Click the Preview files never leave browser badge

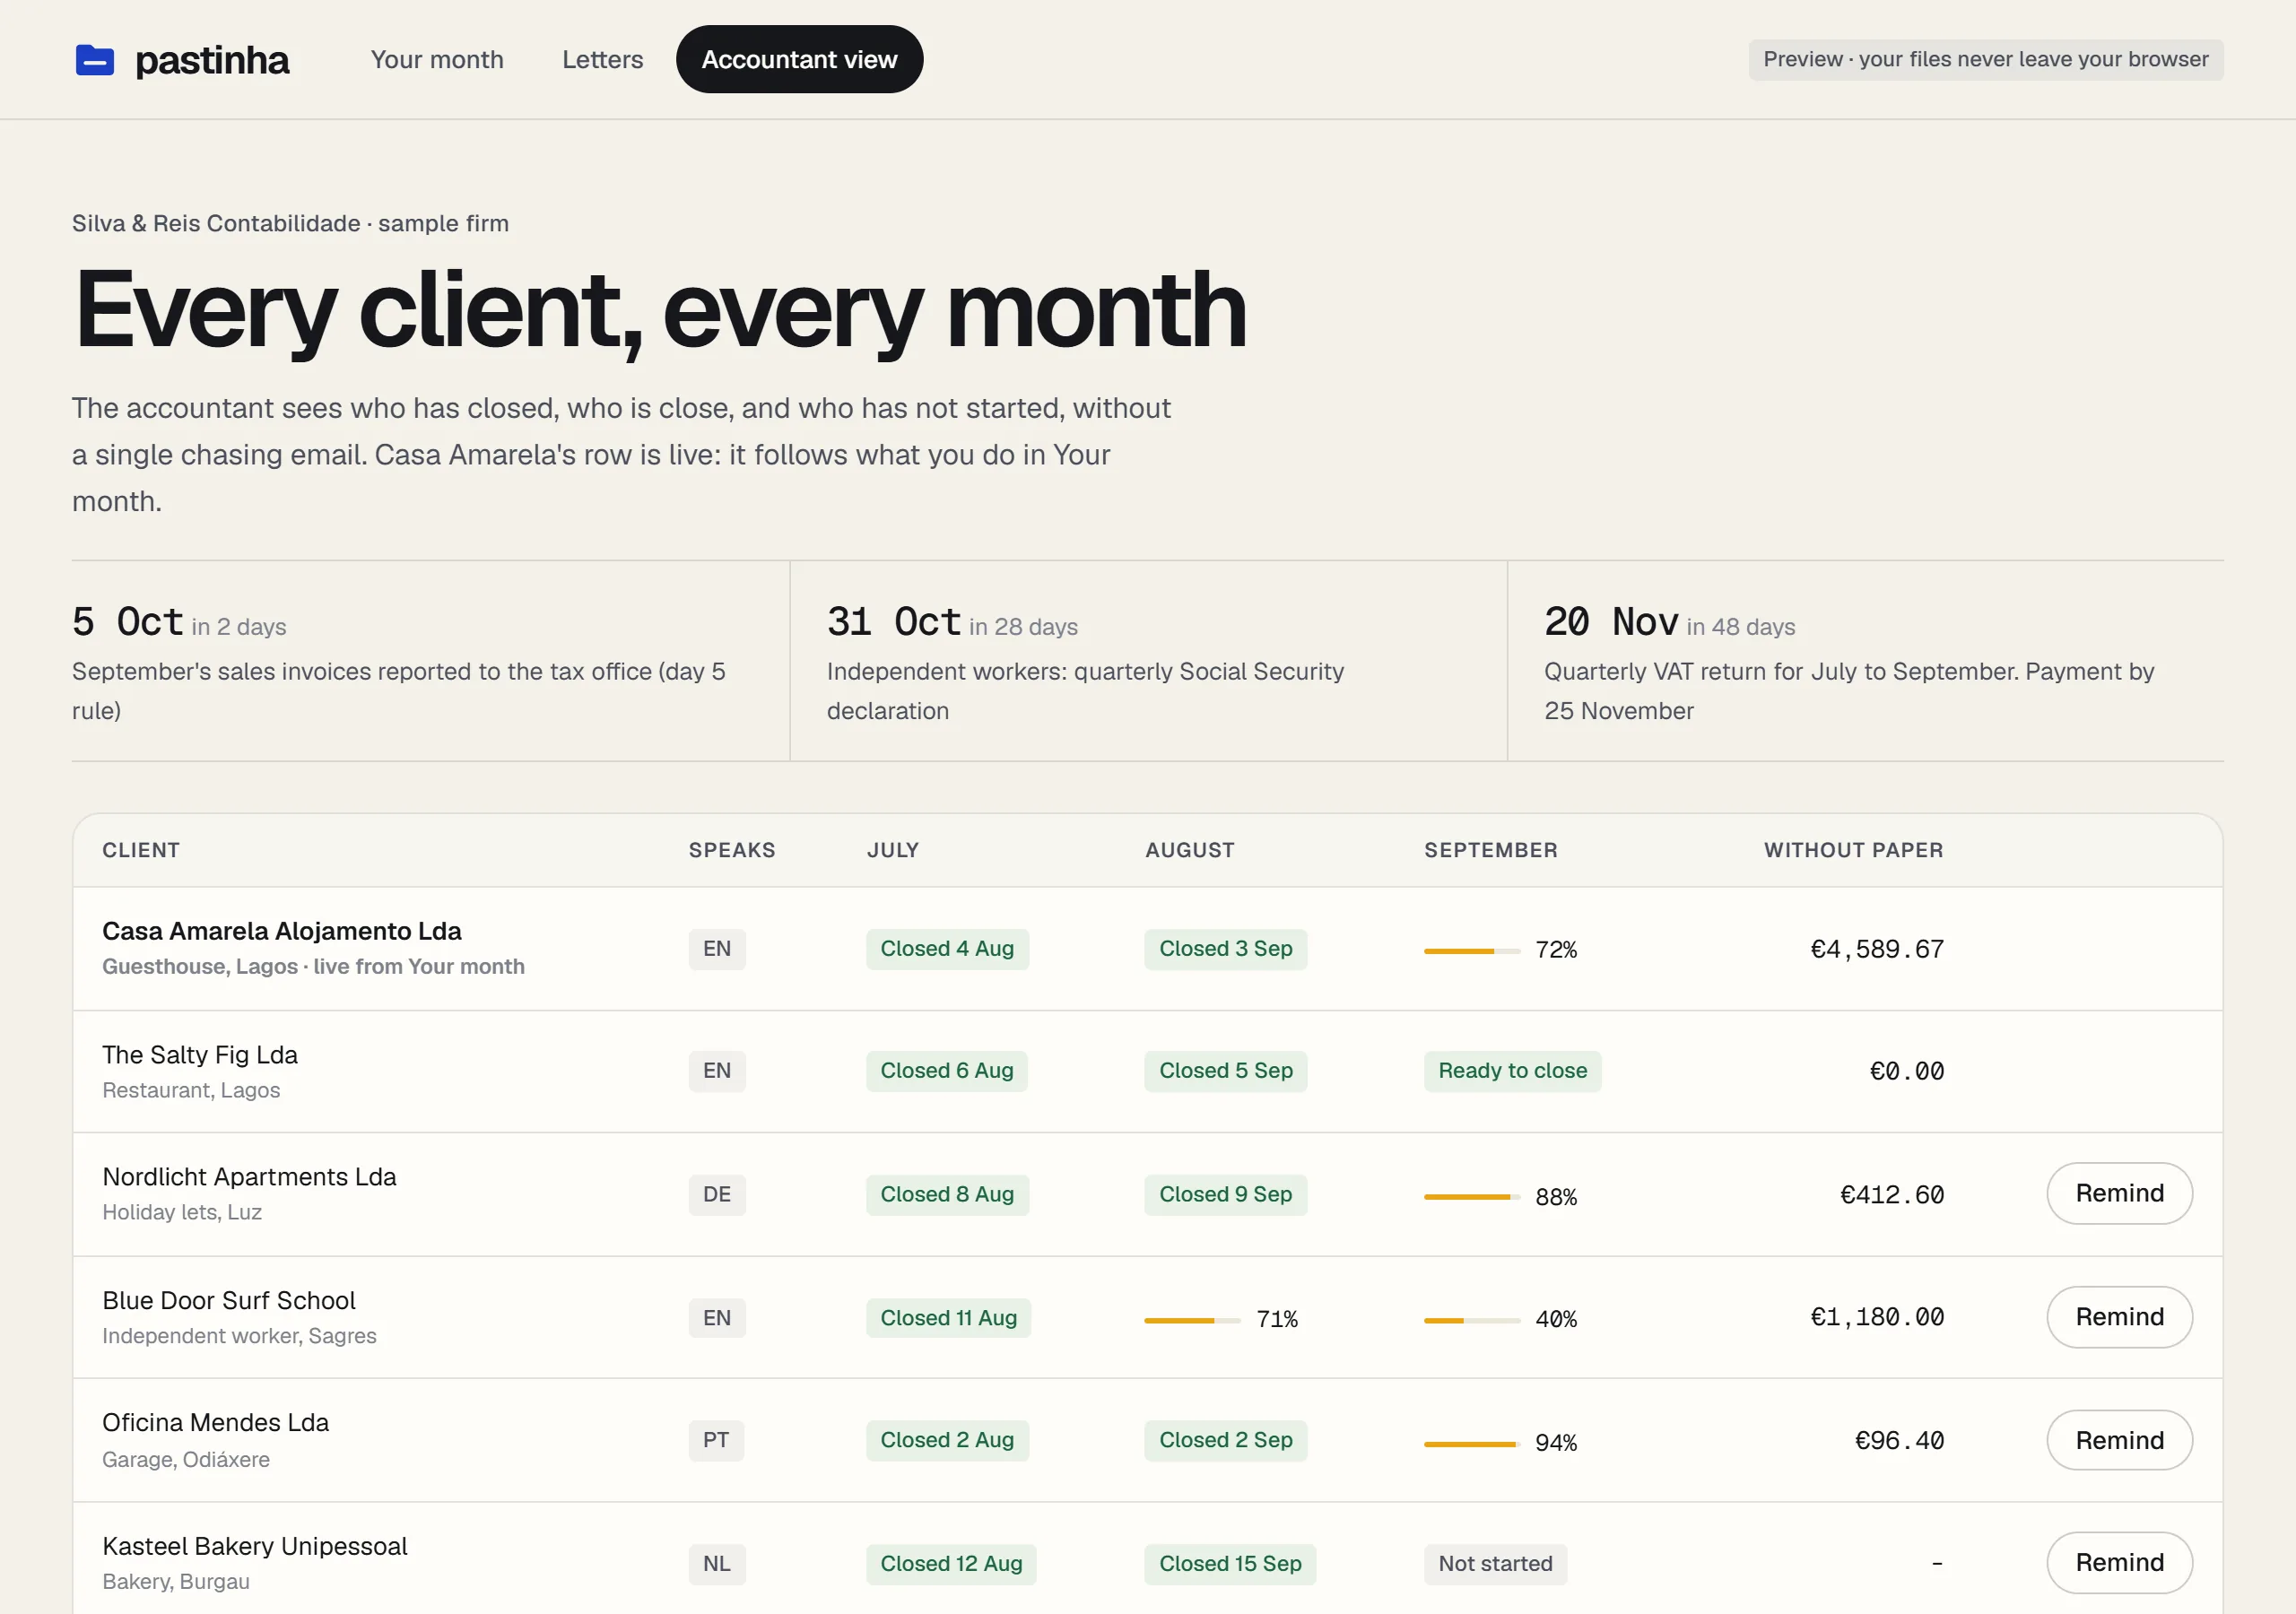tap(1985, 60)
